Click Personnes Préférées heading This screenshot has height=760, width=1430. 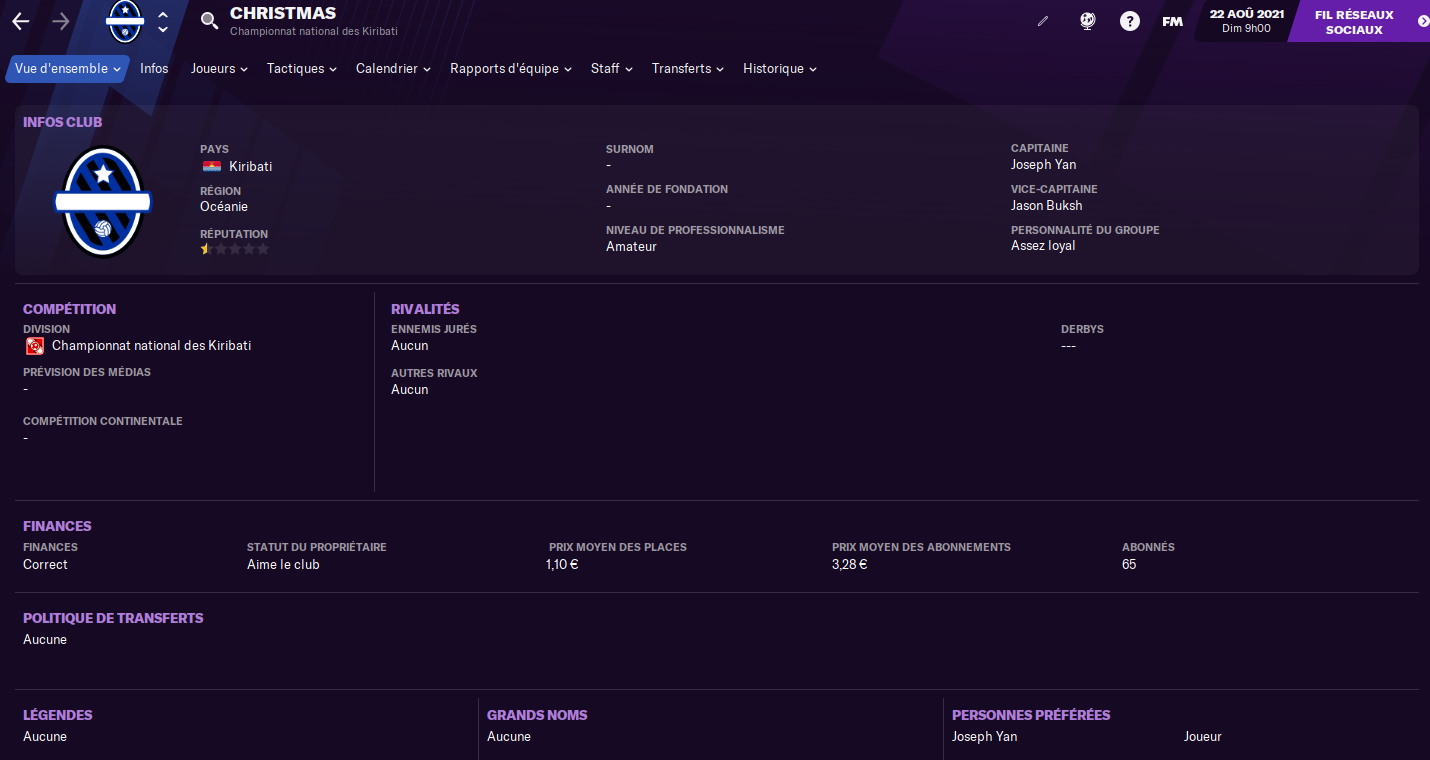coord(1031,716)
